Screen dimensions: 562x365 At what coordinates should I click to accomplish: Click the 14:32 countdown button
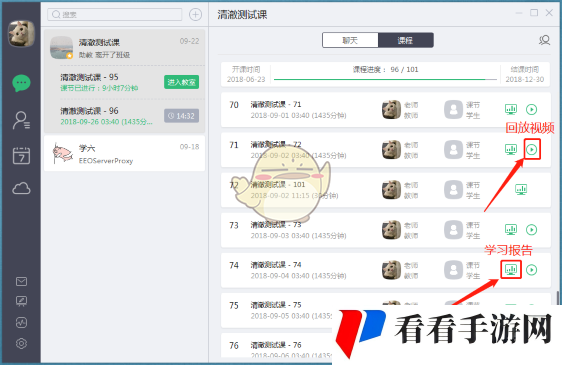[x=181, y=116]
